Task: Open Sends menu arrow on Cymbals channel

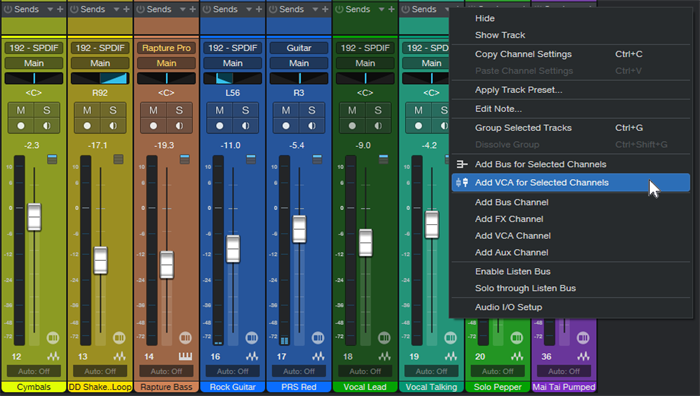Action: (50, 9)
